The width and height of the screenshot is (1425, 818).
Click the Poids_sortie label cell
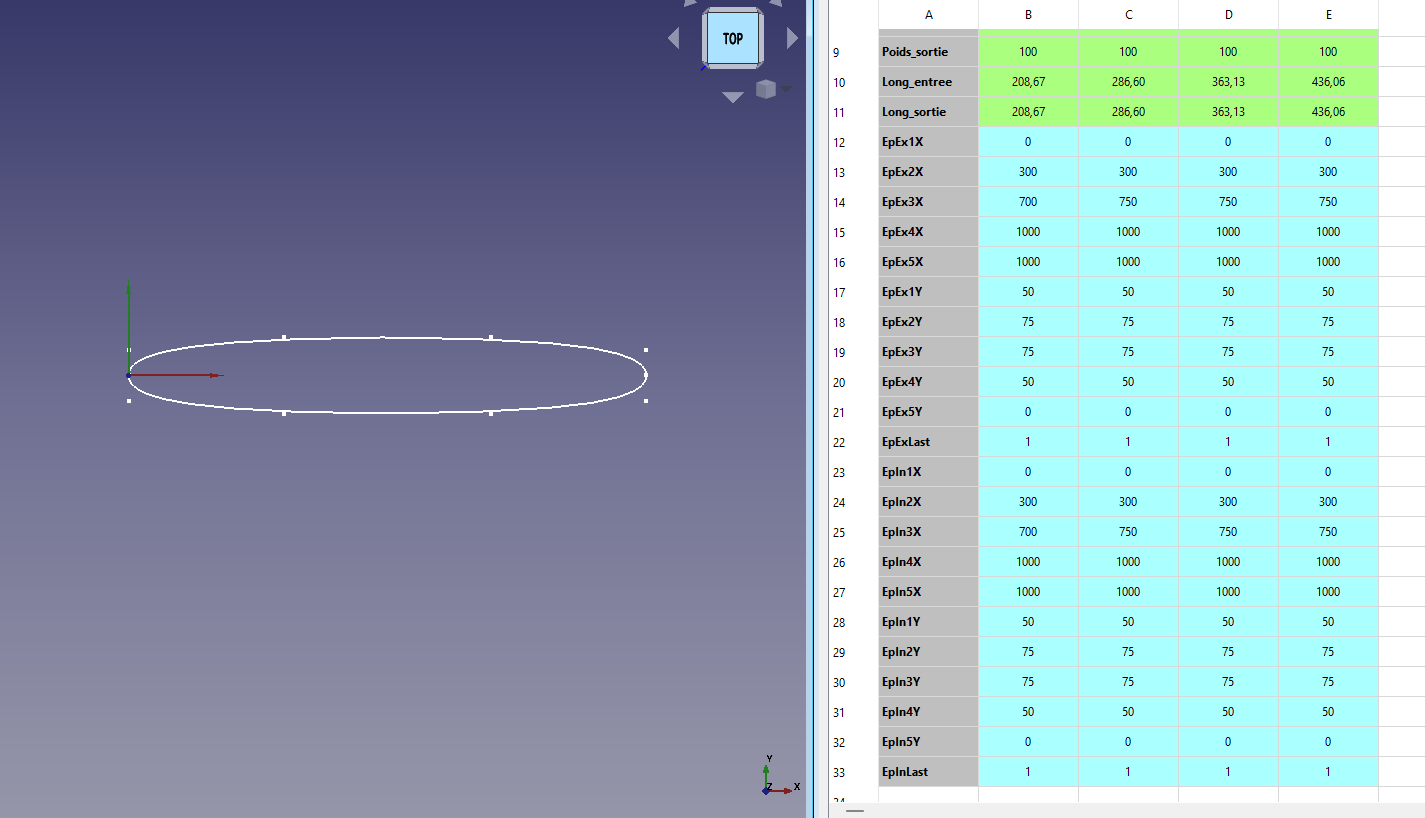pyautogui.click(x=928, y=52)
